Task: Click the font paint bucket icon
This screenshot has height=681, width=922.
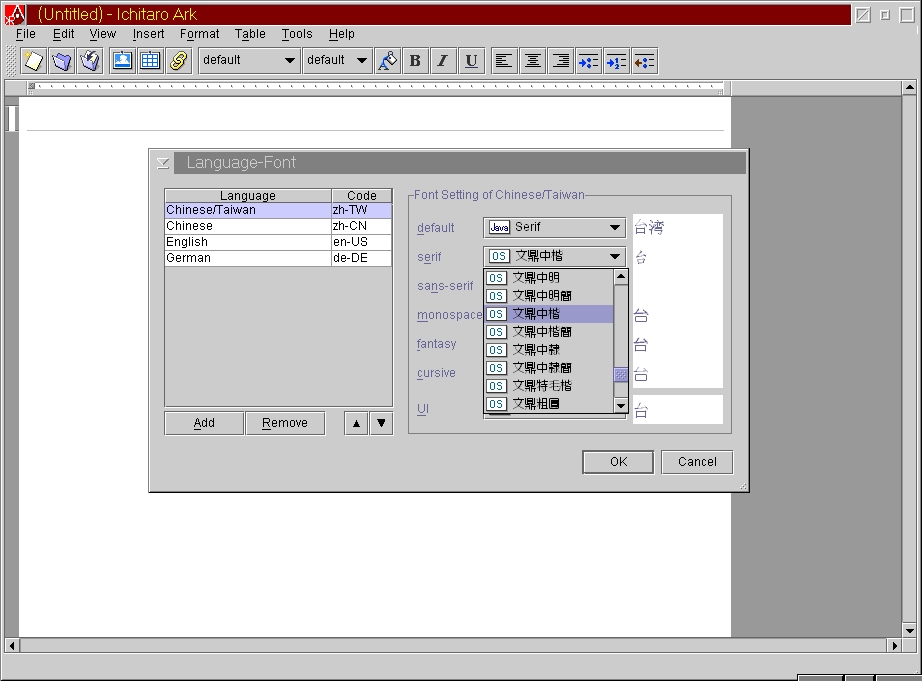Action: tap(387, 61)
